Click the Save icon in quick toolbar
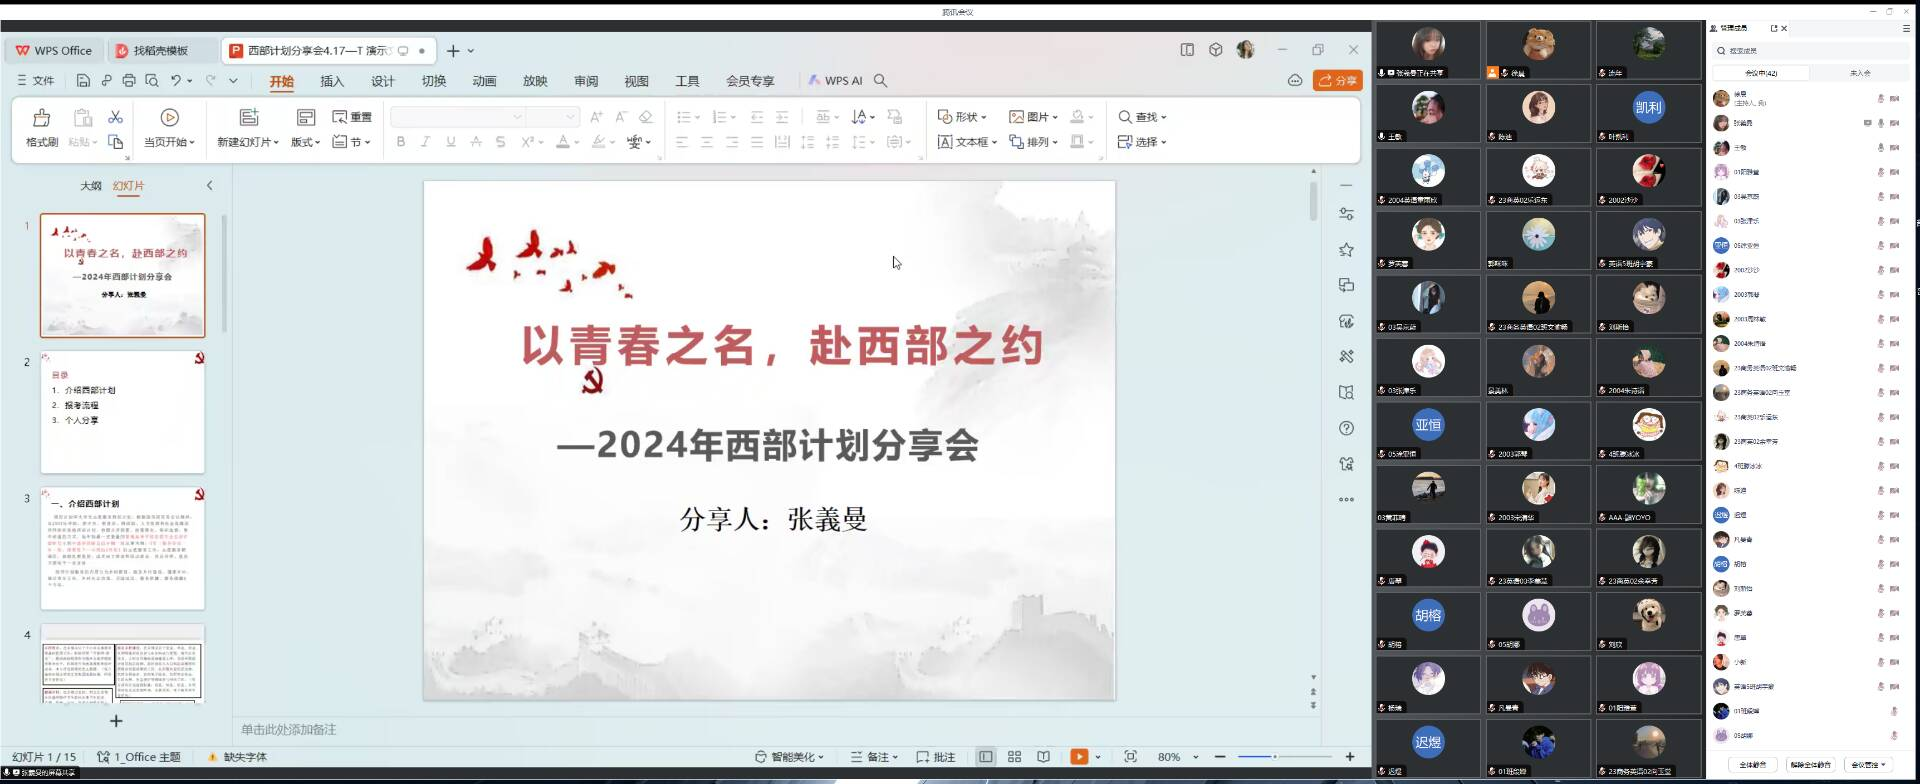Viewport: 1920px width, 784px height. (83, 80)
